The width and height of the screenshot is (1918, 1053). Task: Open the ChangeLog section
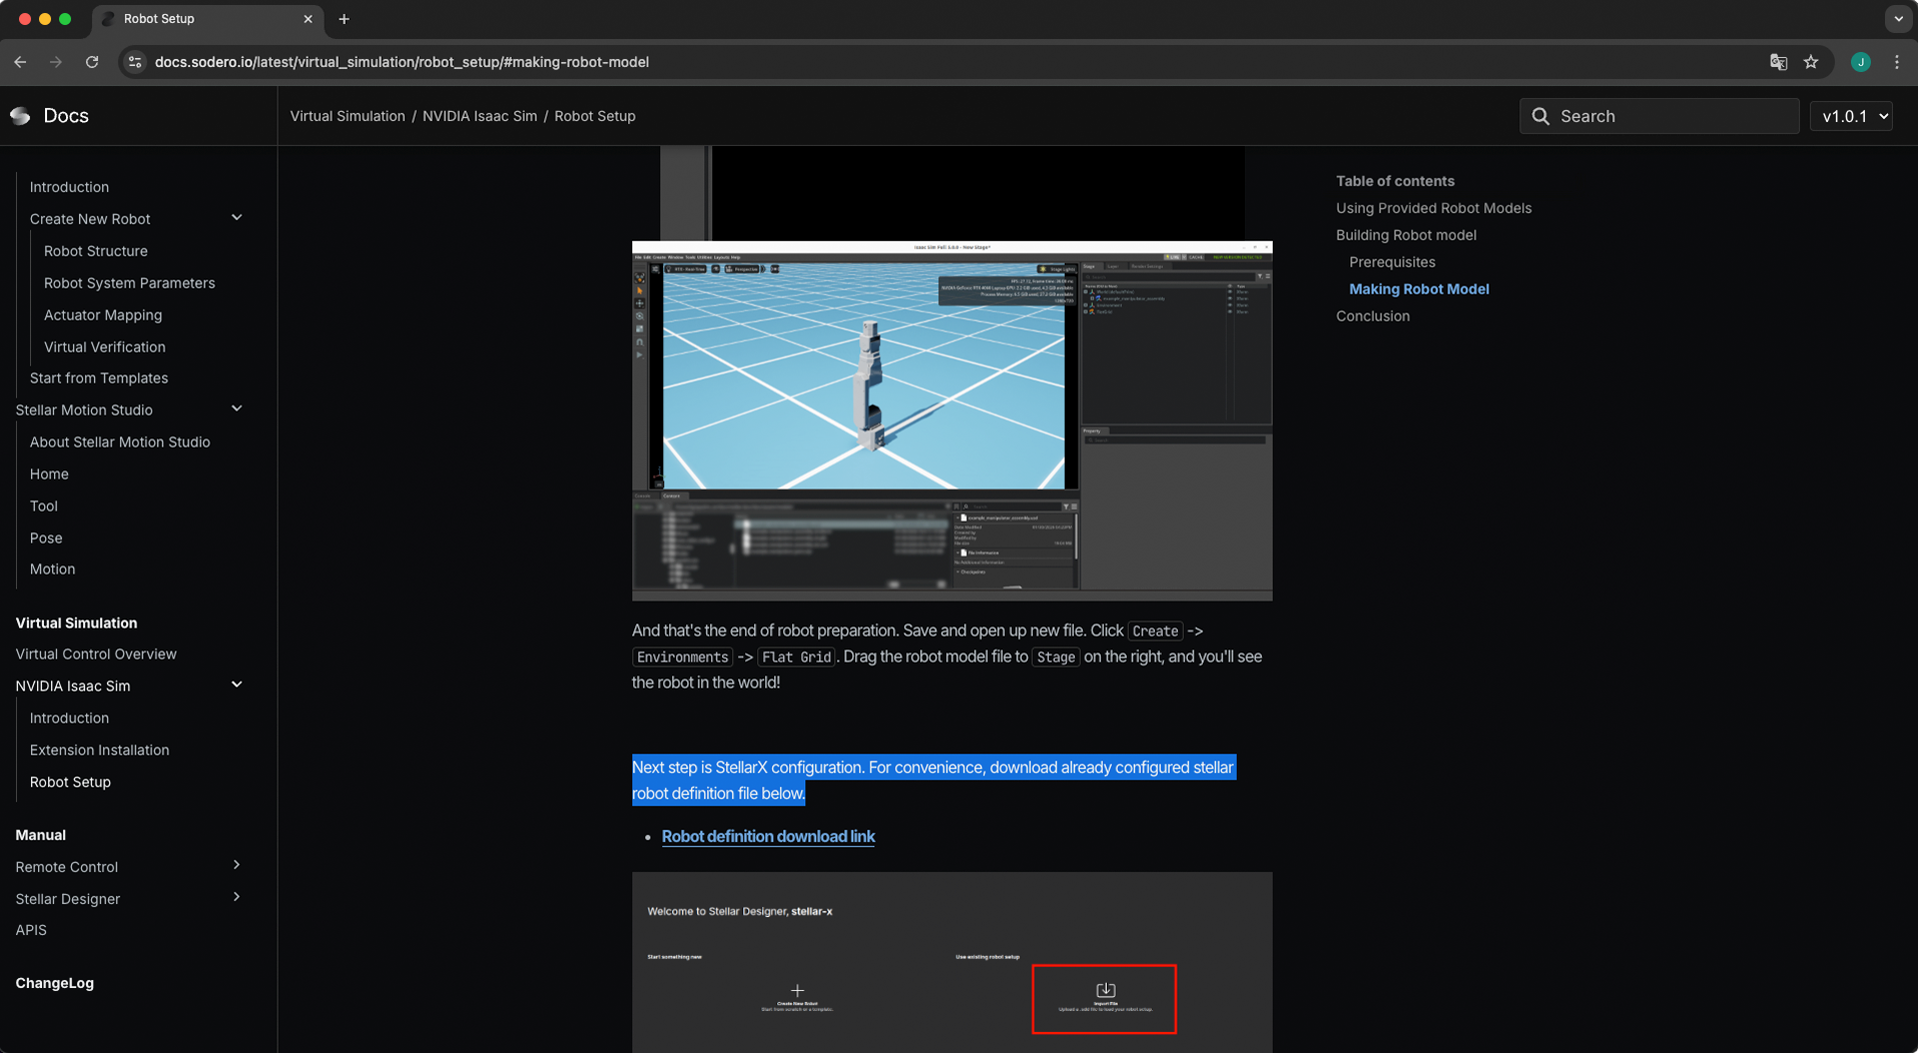[55, 983]
